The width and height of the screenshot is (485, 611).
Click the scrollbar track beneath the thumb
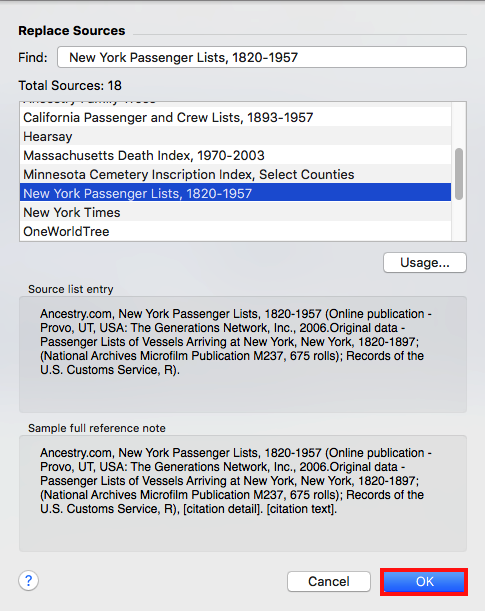pos(459,220)
